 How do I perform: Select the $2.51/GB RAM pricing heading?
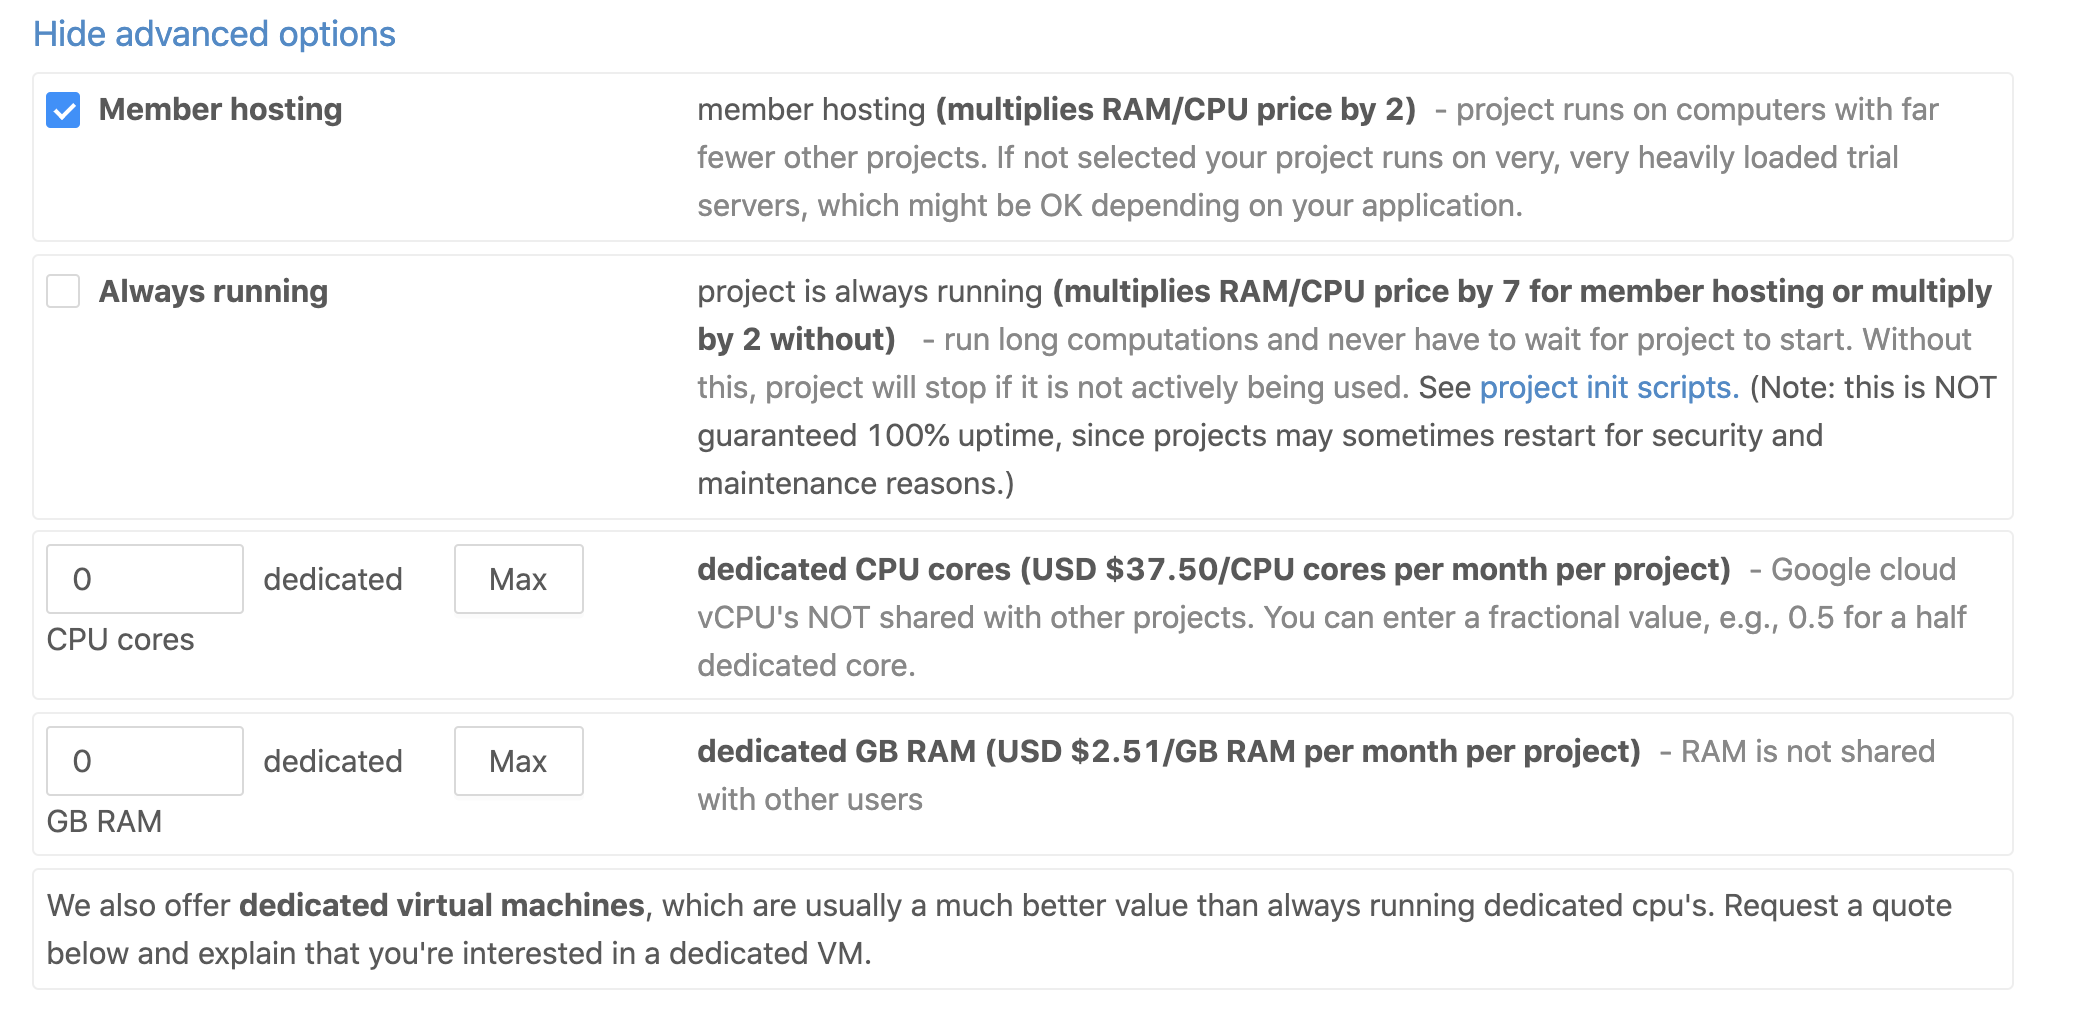1168,751
